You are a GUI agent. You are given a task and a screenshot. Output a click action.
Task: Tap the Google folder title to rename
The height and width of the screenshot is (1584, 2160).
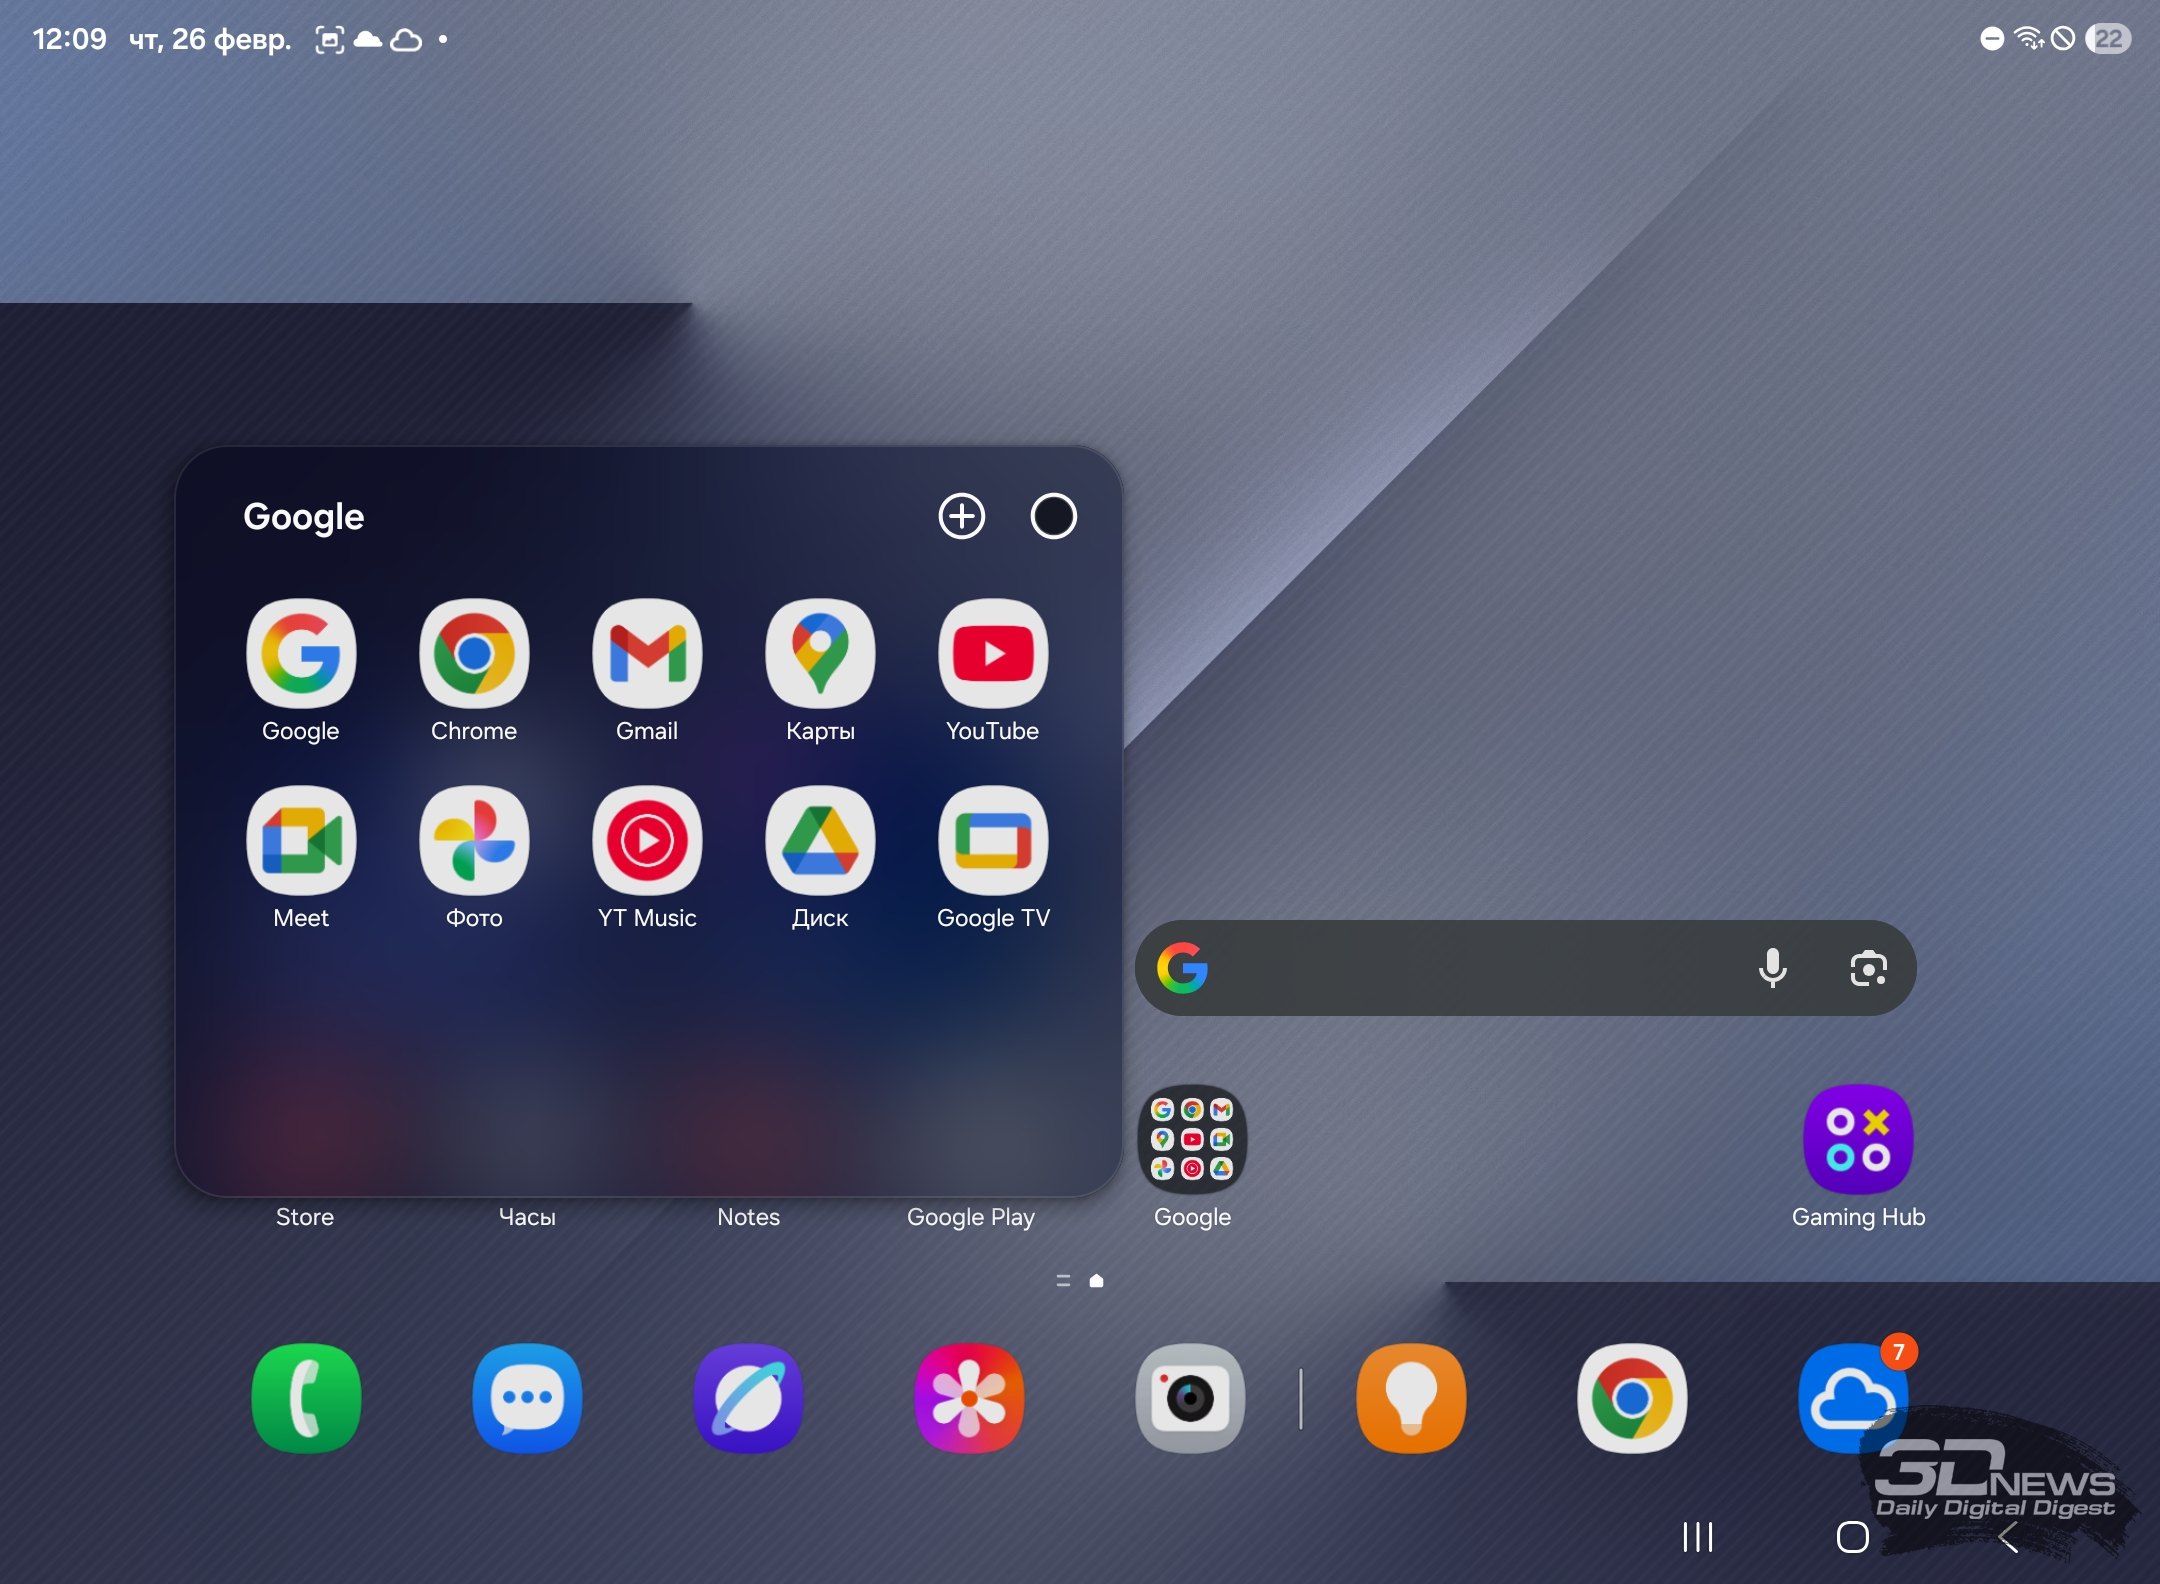[x=304, y=516]
